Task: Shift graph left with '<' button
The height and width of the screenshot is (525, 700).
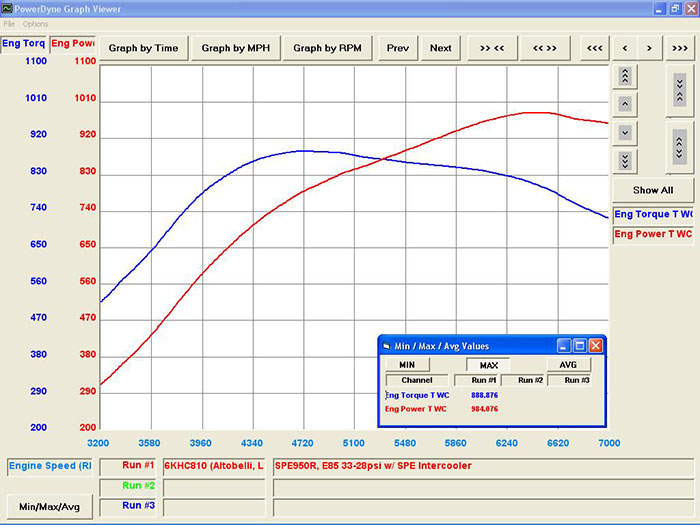Action: tap(625, 48)
